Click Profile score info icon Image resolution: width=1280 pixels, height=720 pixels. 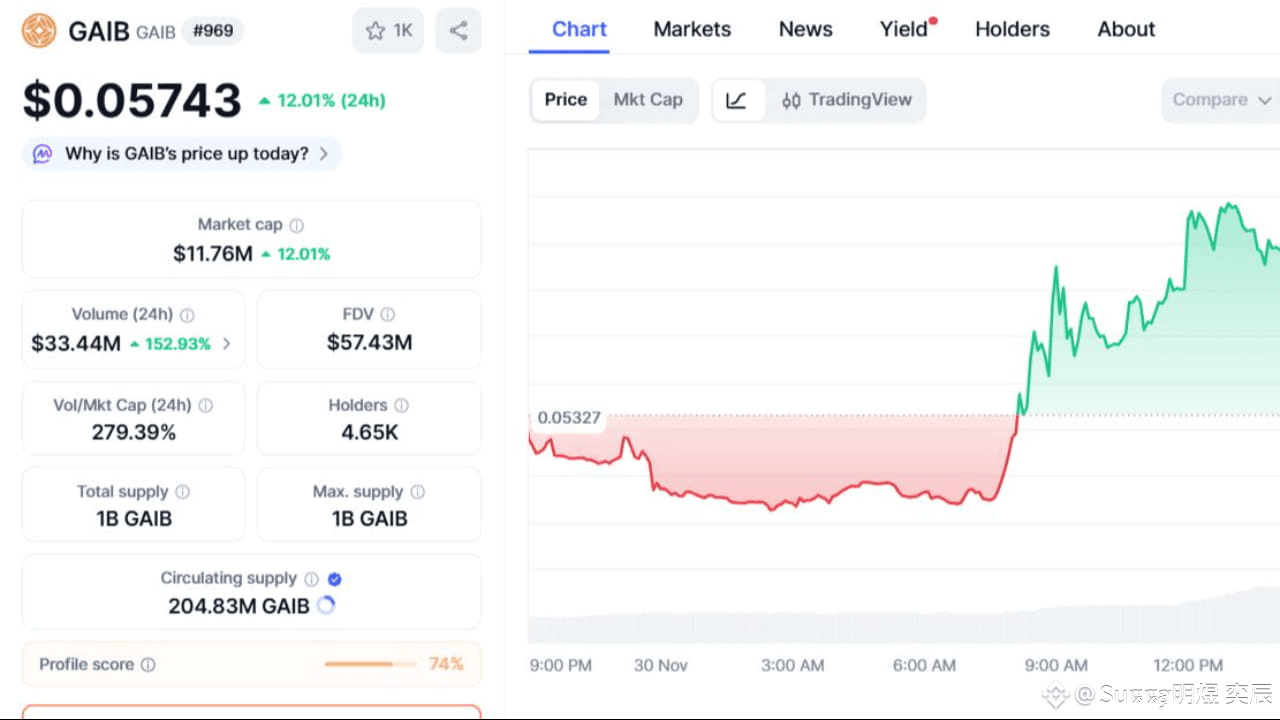tap(148, 665)
